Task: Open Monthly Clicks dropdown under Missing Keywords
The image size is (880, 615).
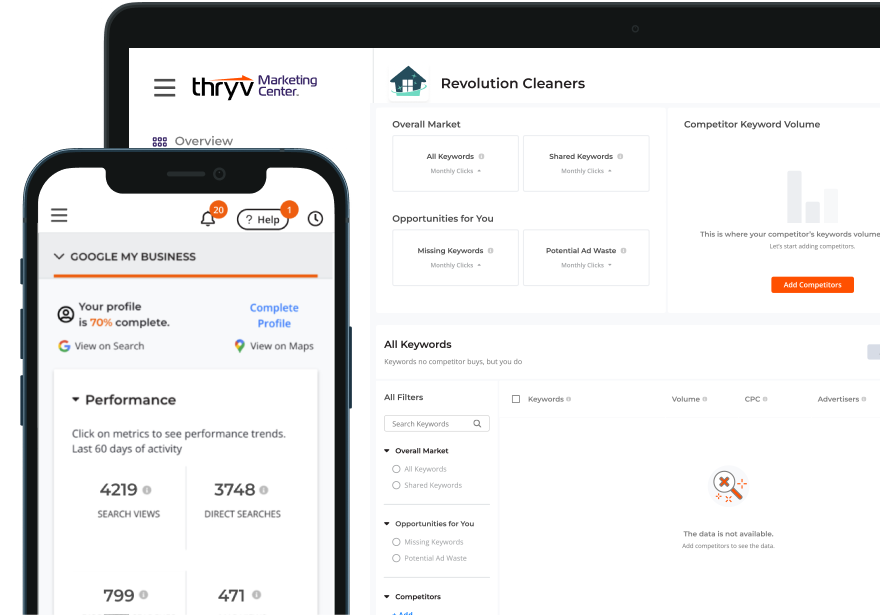Action: click(x=456, y=265)
